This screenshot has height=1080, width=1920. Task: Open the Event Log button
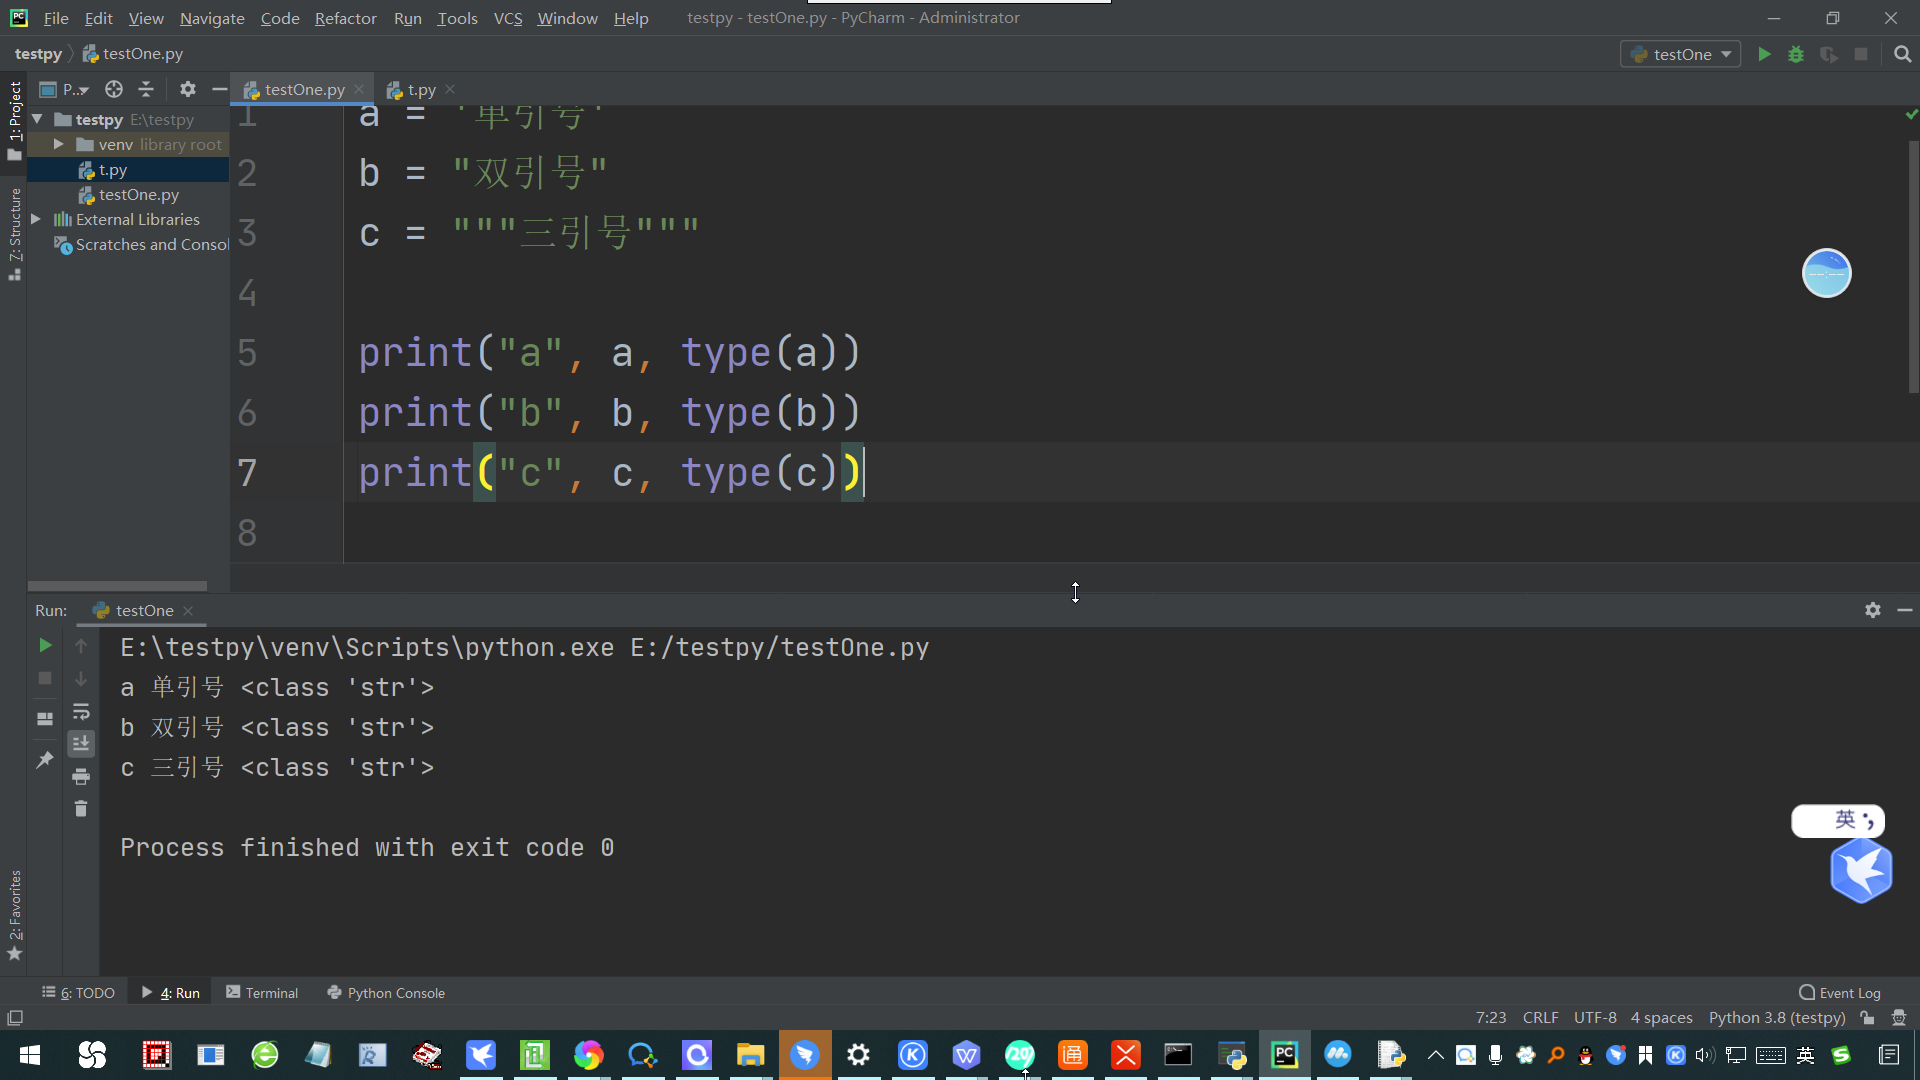(1839, 992)
